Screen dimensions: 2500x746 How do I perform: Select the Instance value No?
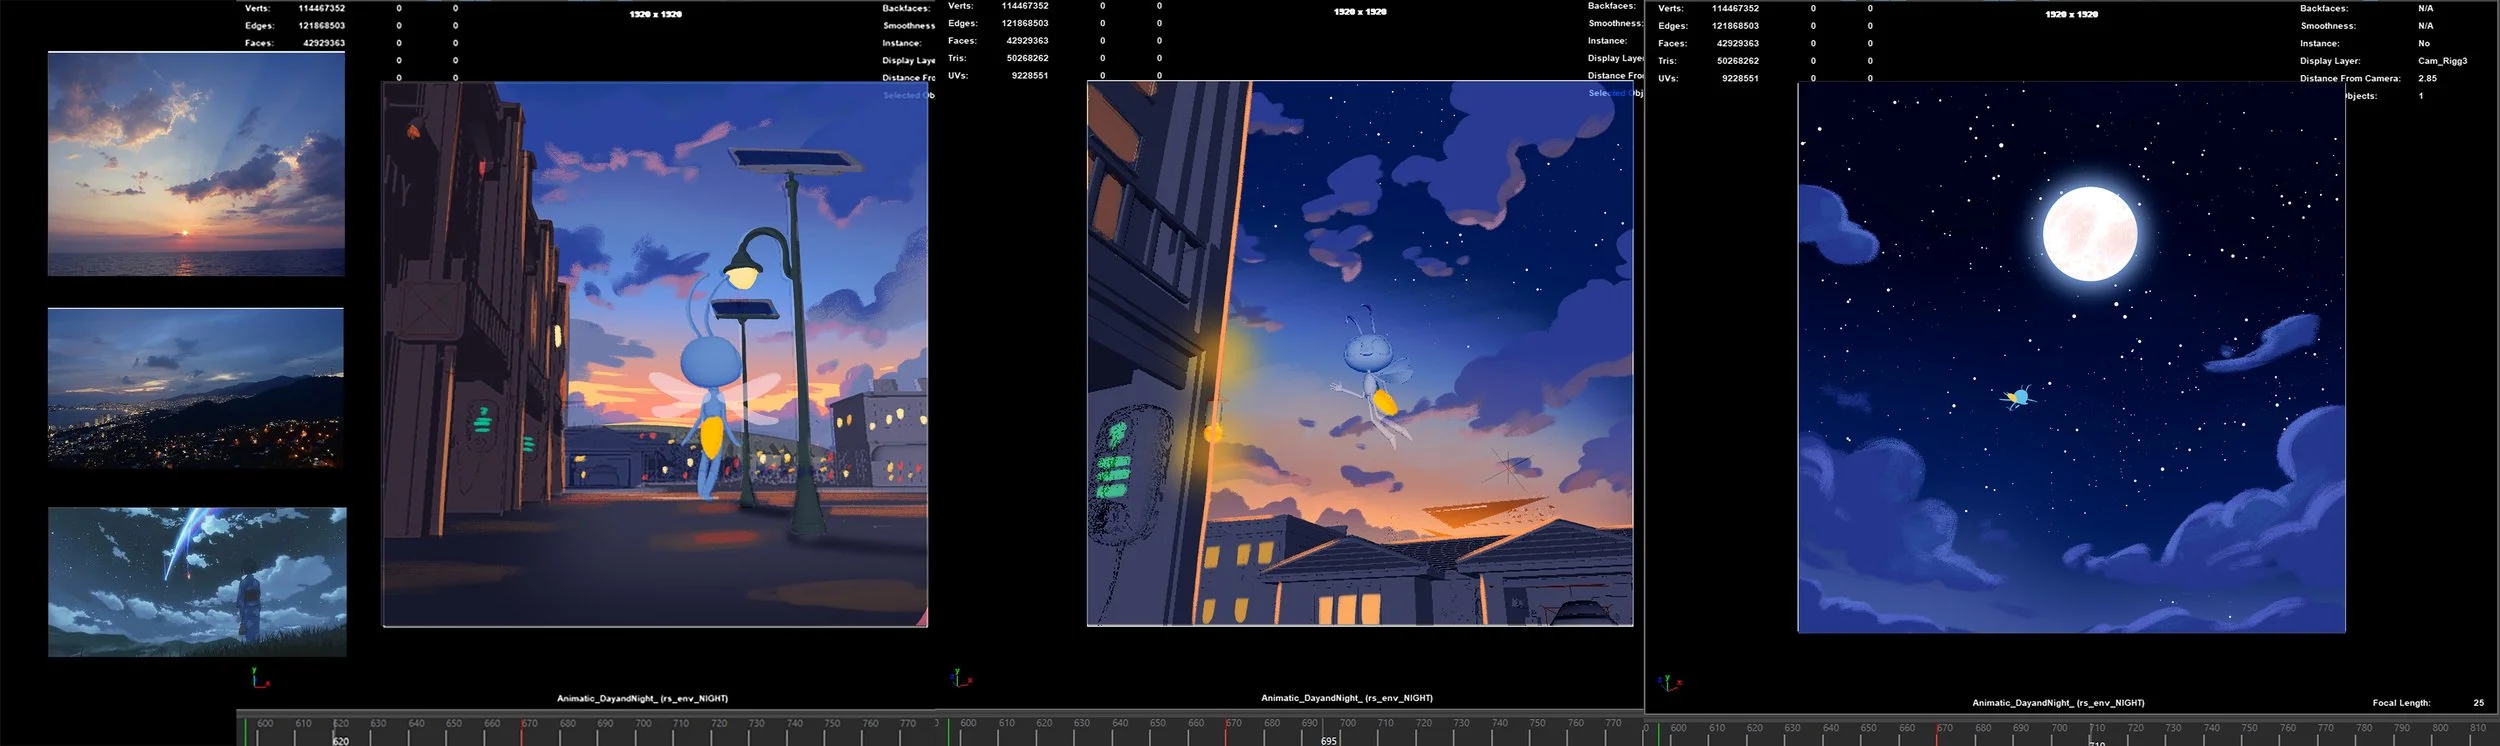coord(2424,44)
